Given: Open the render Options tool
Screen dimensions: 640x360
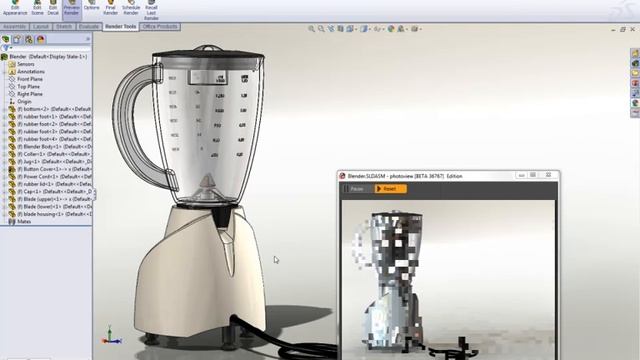Looking at the screenshot, I should (91, 6).
